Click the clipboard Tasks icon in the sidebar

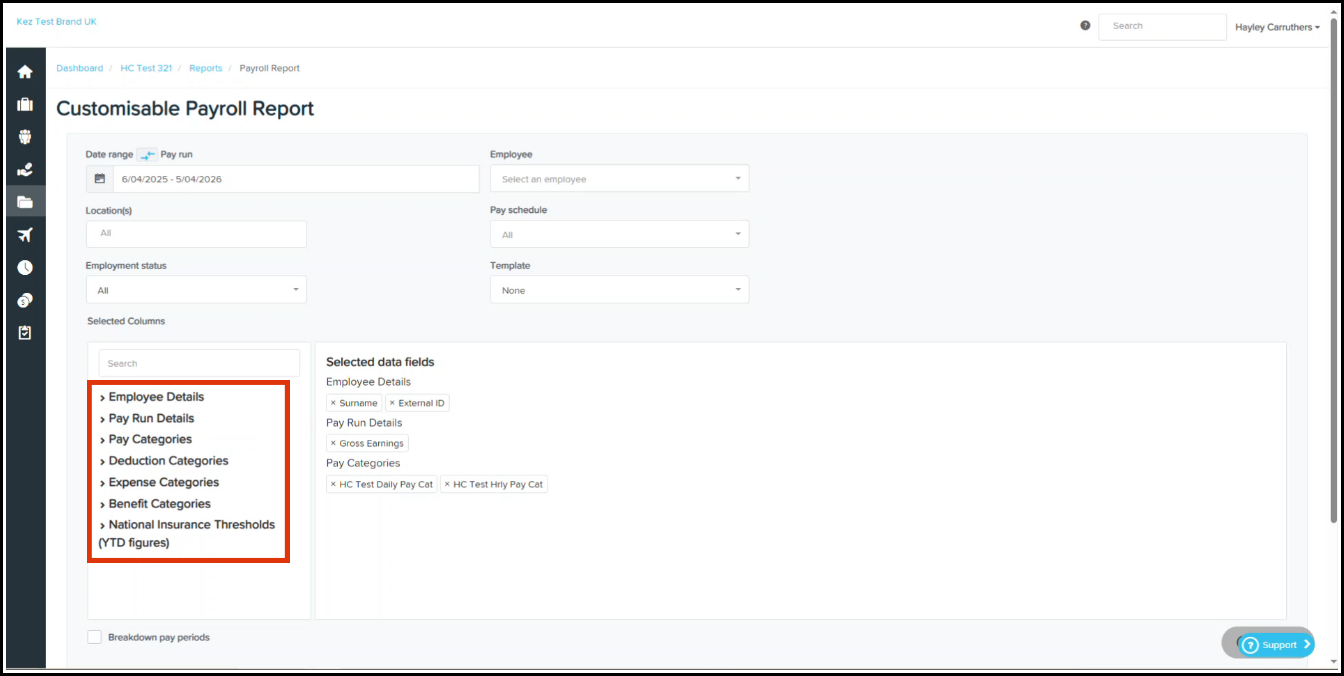pyautogui.click(x=25, y=333)
